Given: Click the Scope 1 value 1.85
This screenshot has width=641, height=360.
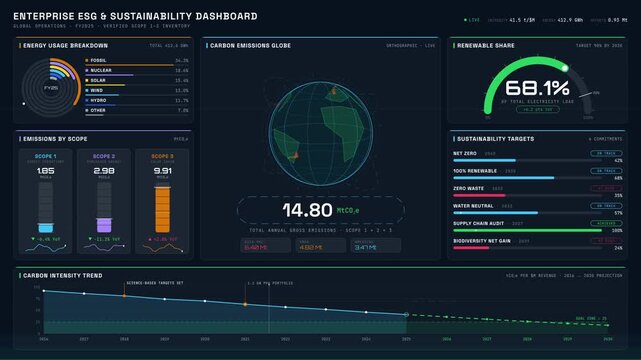Looking at the screenshot, I should [45, 171].
